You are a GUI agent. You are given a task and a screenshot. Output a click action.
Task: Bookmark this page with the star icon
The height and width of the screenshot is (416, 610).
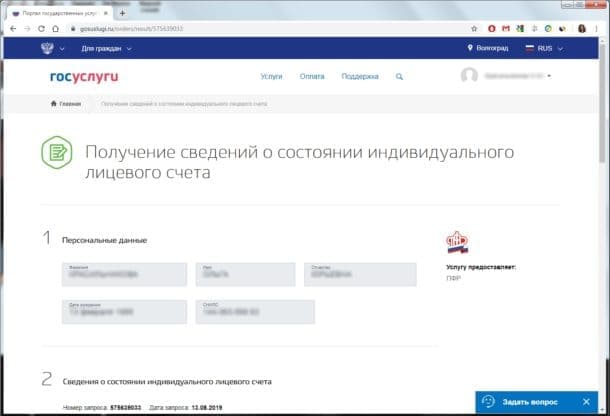point(475,29)
